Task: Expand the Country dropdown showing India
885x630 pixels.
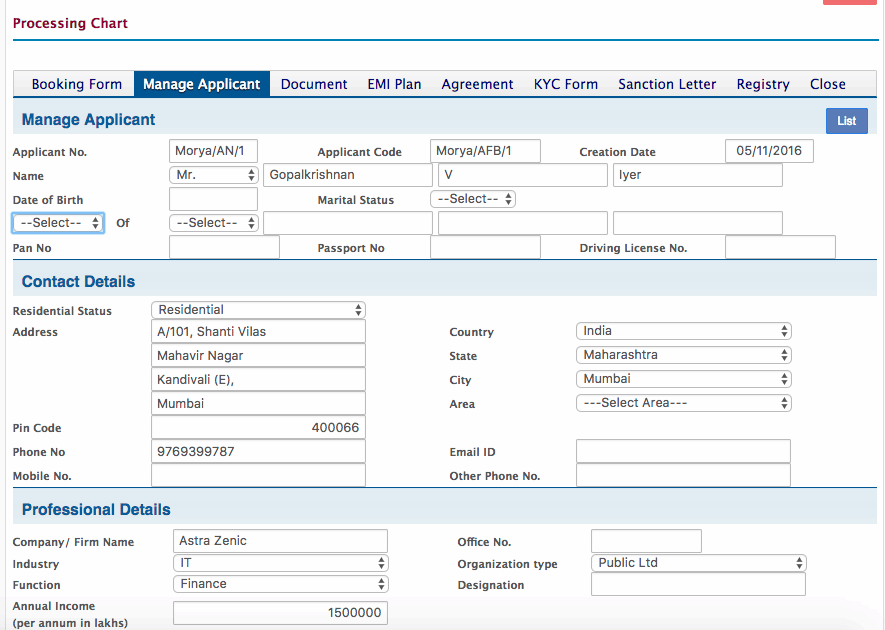Action: pyautogui.click(x=682, y=330)
